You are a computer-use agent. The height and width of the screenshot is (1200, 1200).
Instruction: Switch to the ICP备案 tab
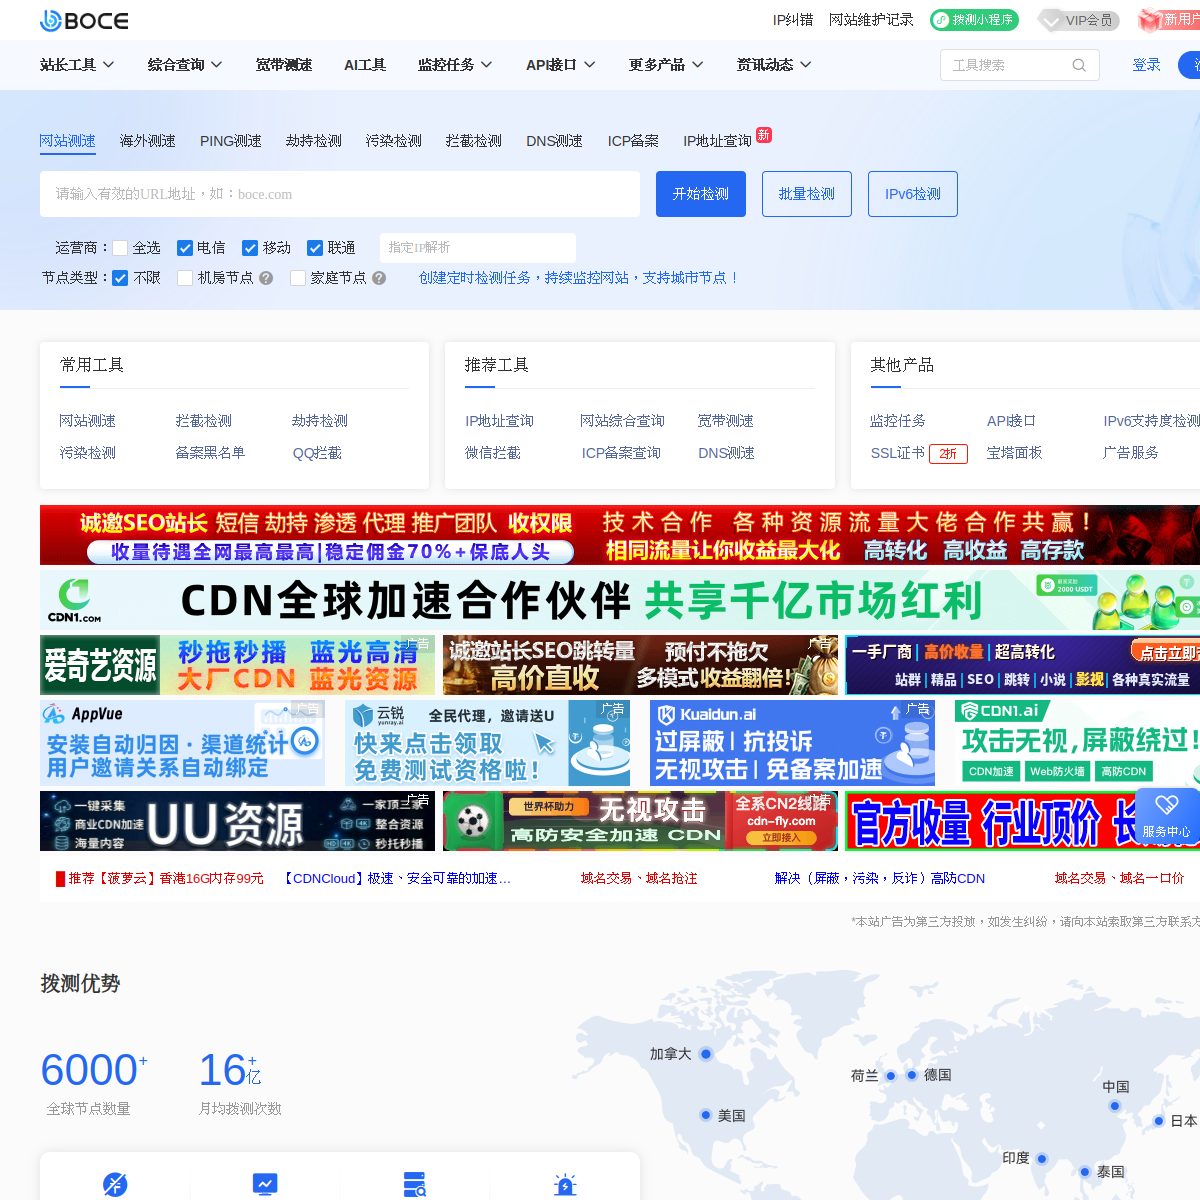tap(633, 141)
